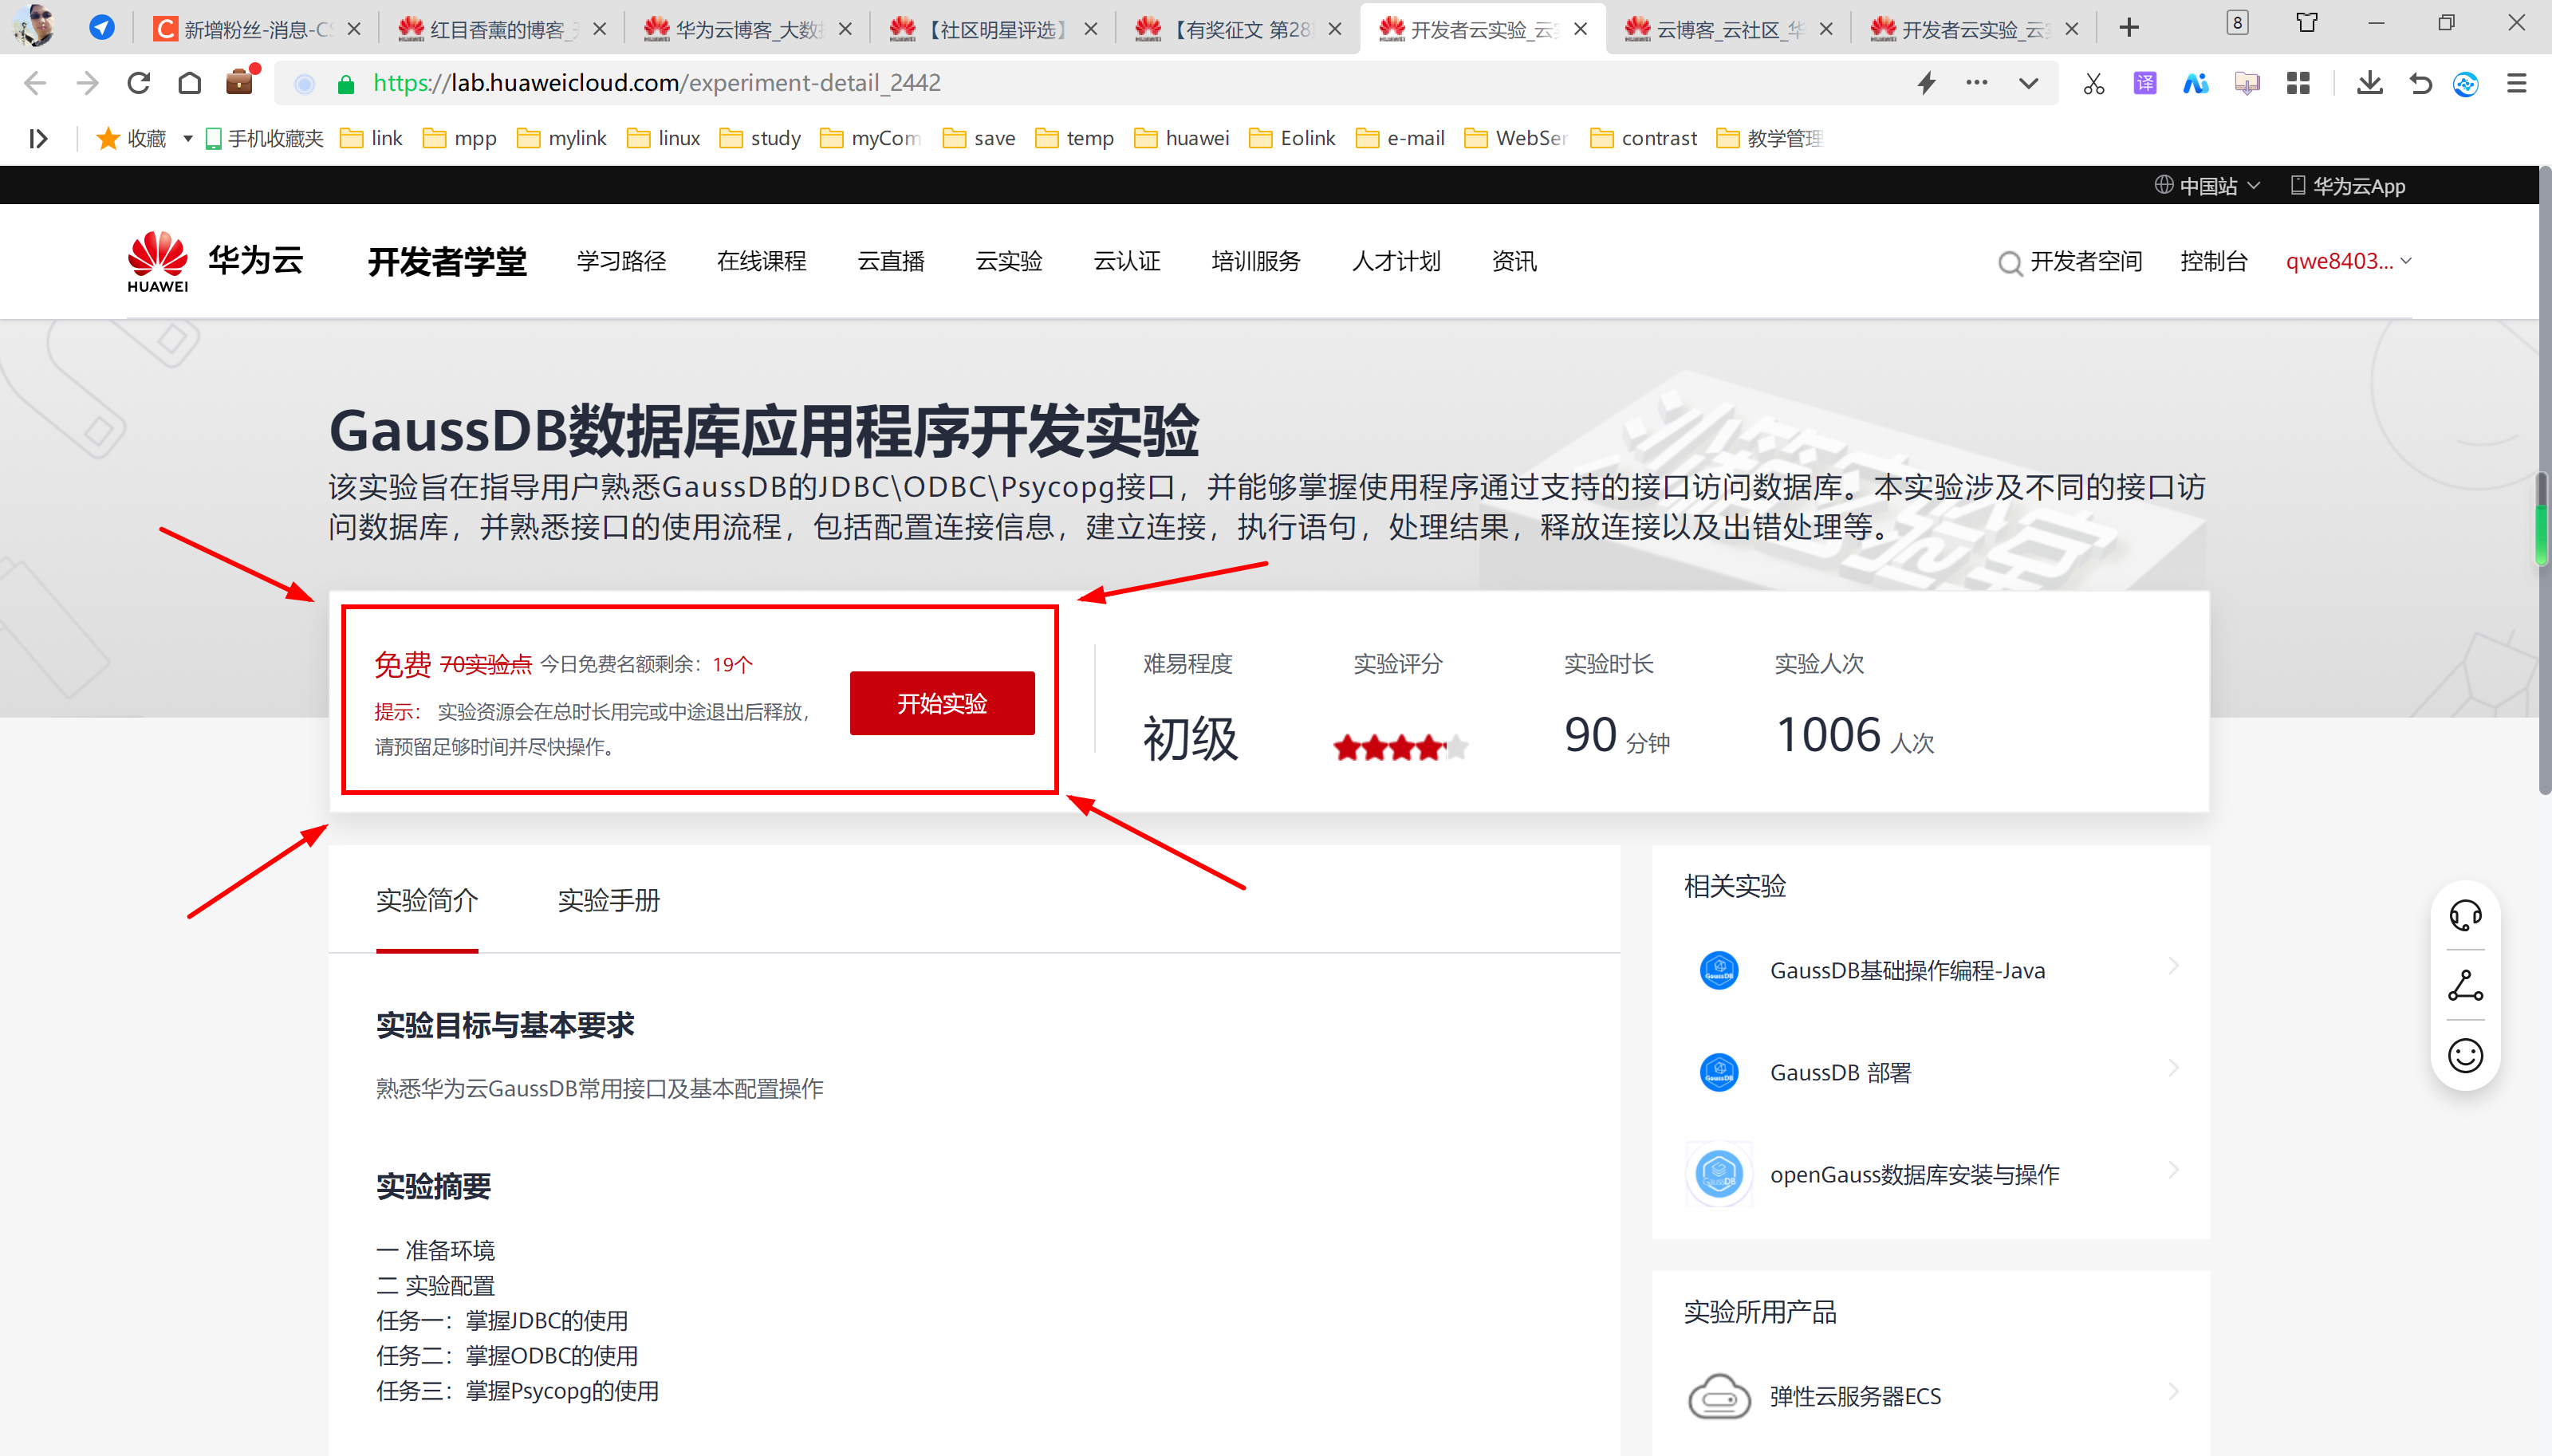
Task: Open the downloads icon in toolbar
Action: (x=2369, y=83)
